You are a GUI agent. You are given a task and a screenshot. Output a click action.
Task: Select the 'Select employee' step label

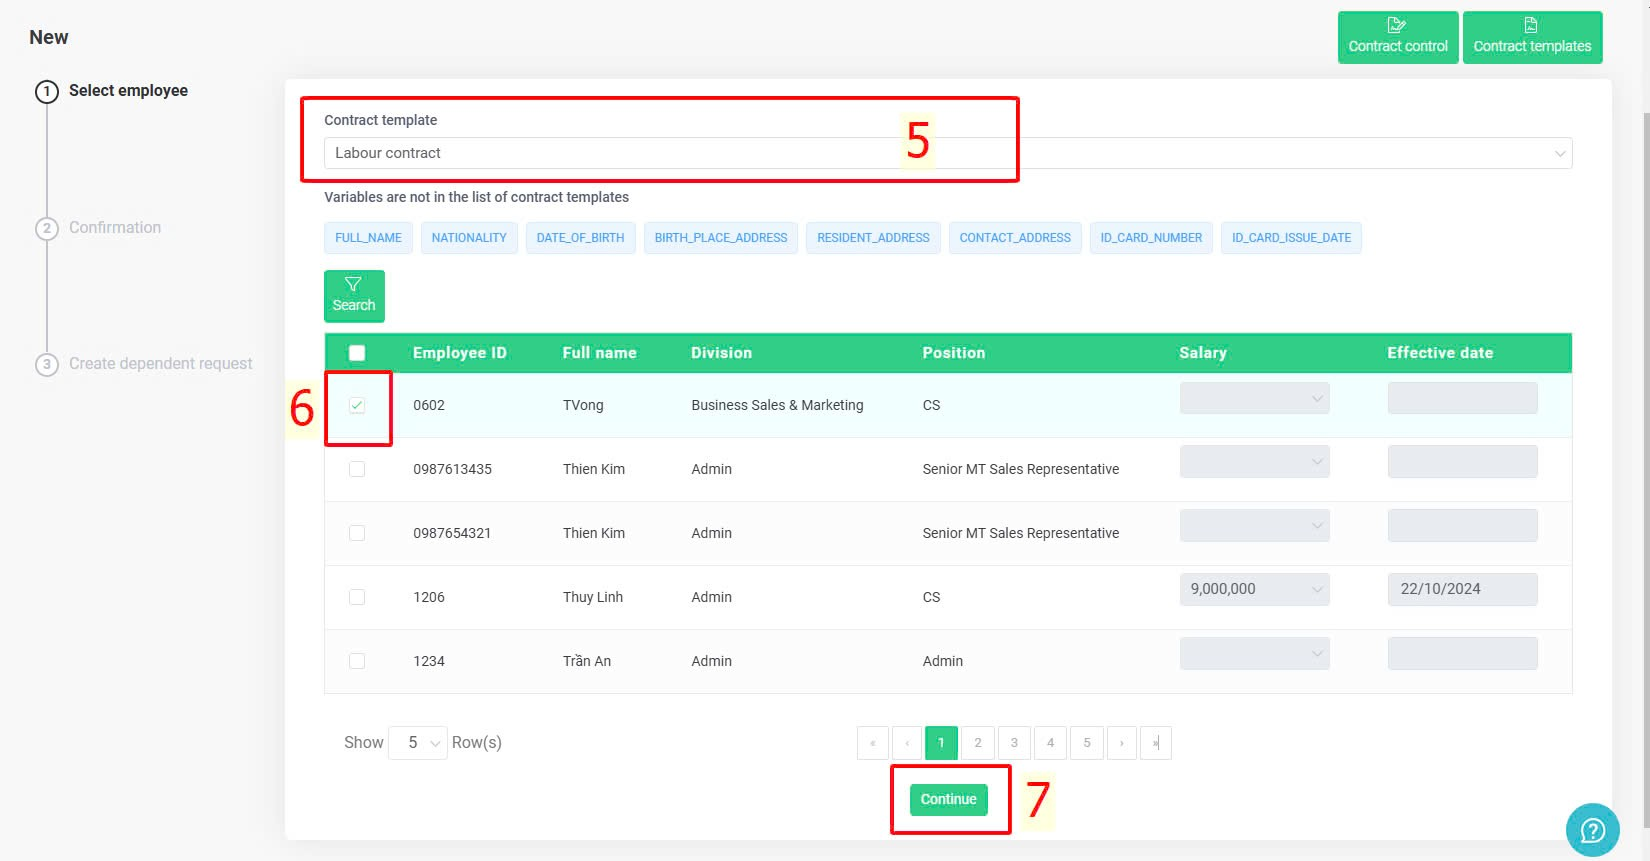(128, 91)
